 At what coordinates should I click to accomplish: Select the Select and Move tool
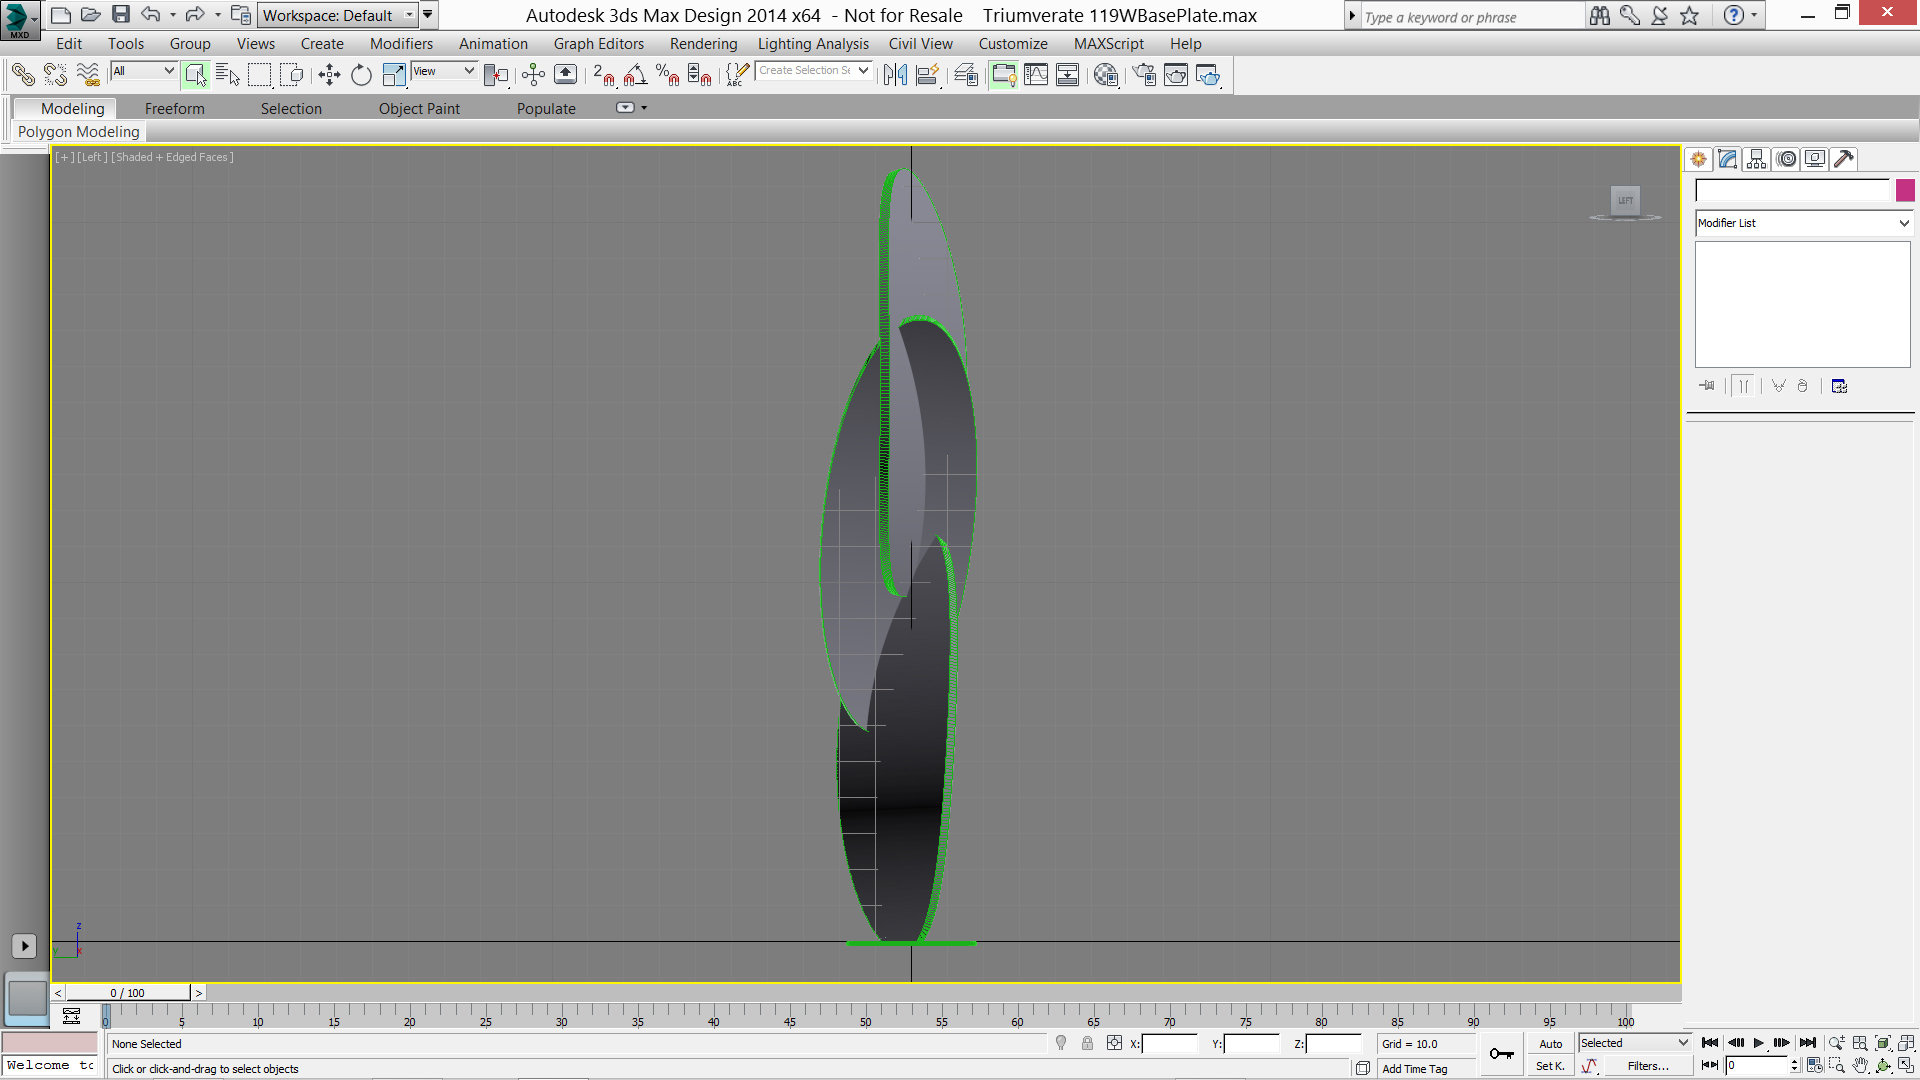329,75
